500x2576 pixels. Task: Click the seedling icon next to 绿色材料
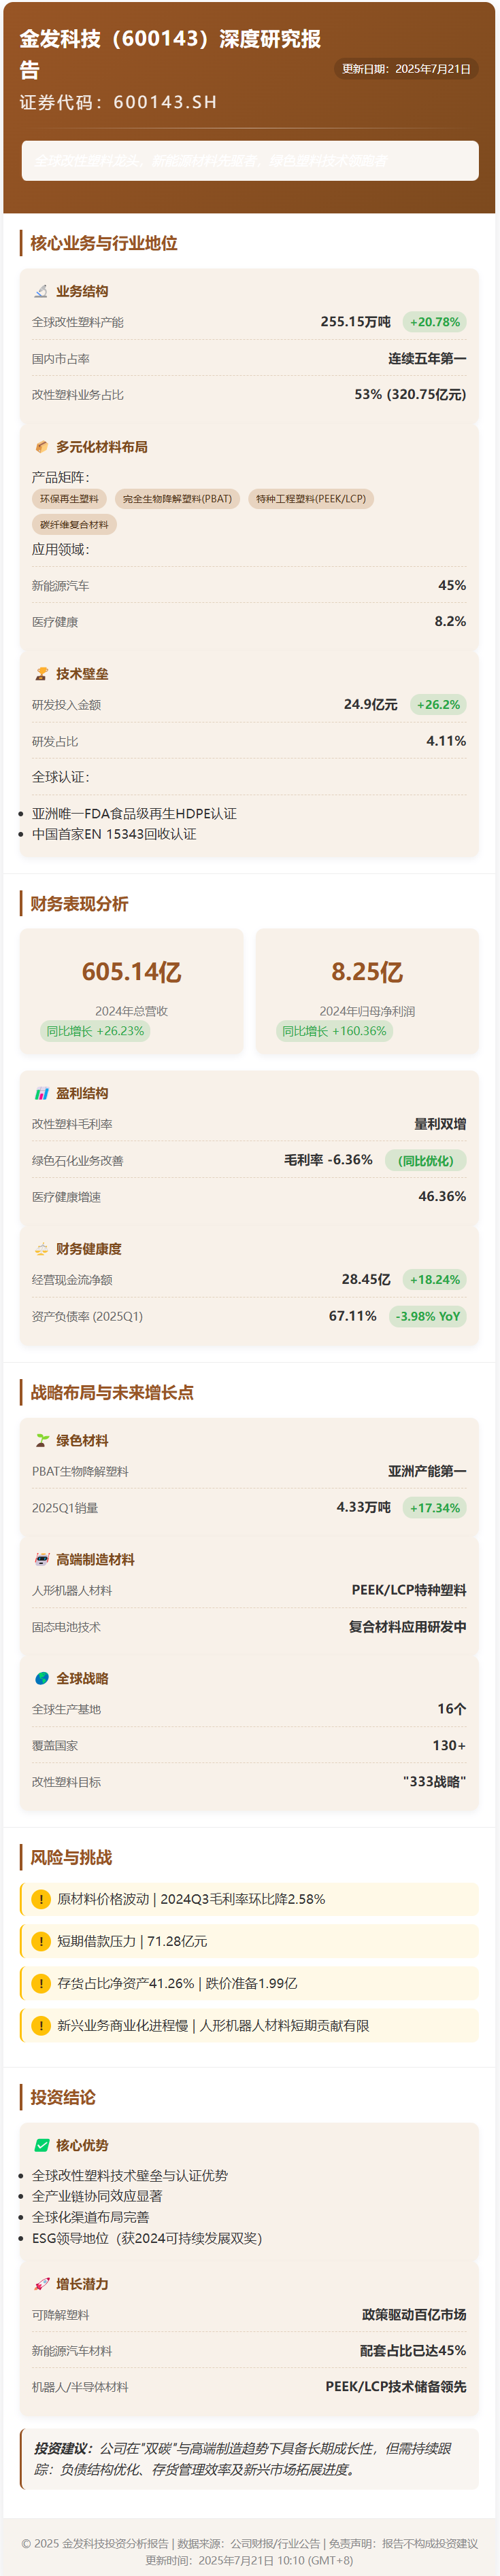(41, 1440)
